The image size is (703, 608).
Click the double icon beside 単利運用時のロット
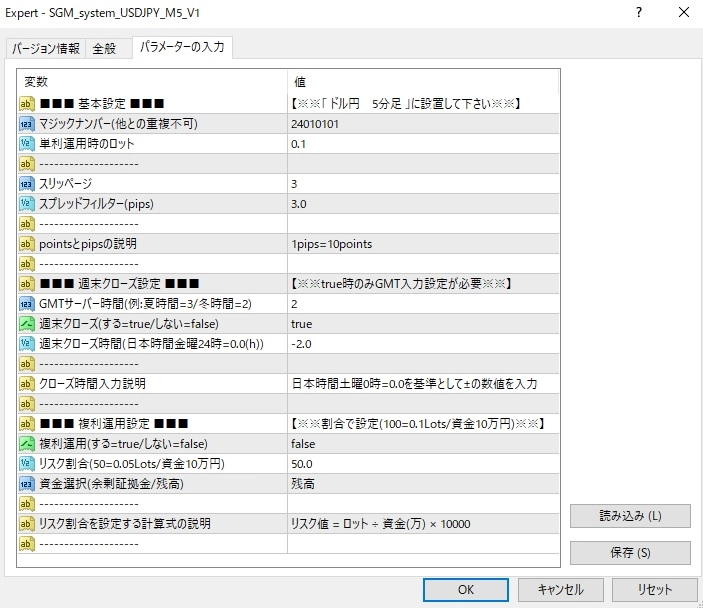click(x=26, y=144)
